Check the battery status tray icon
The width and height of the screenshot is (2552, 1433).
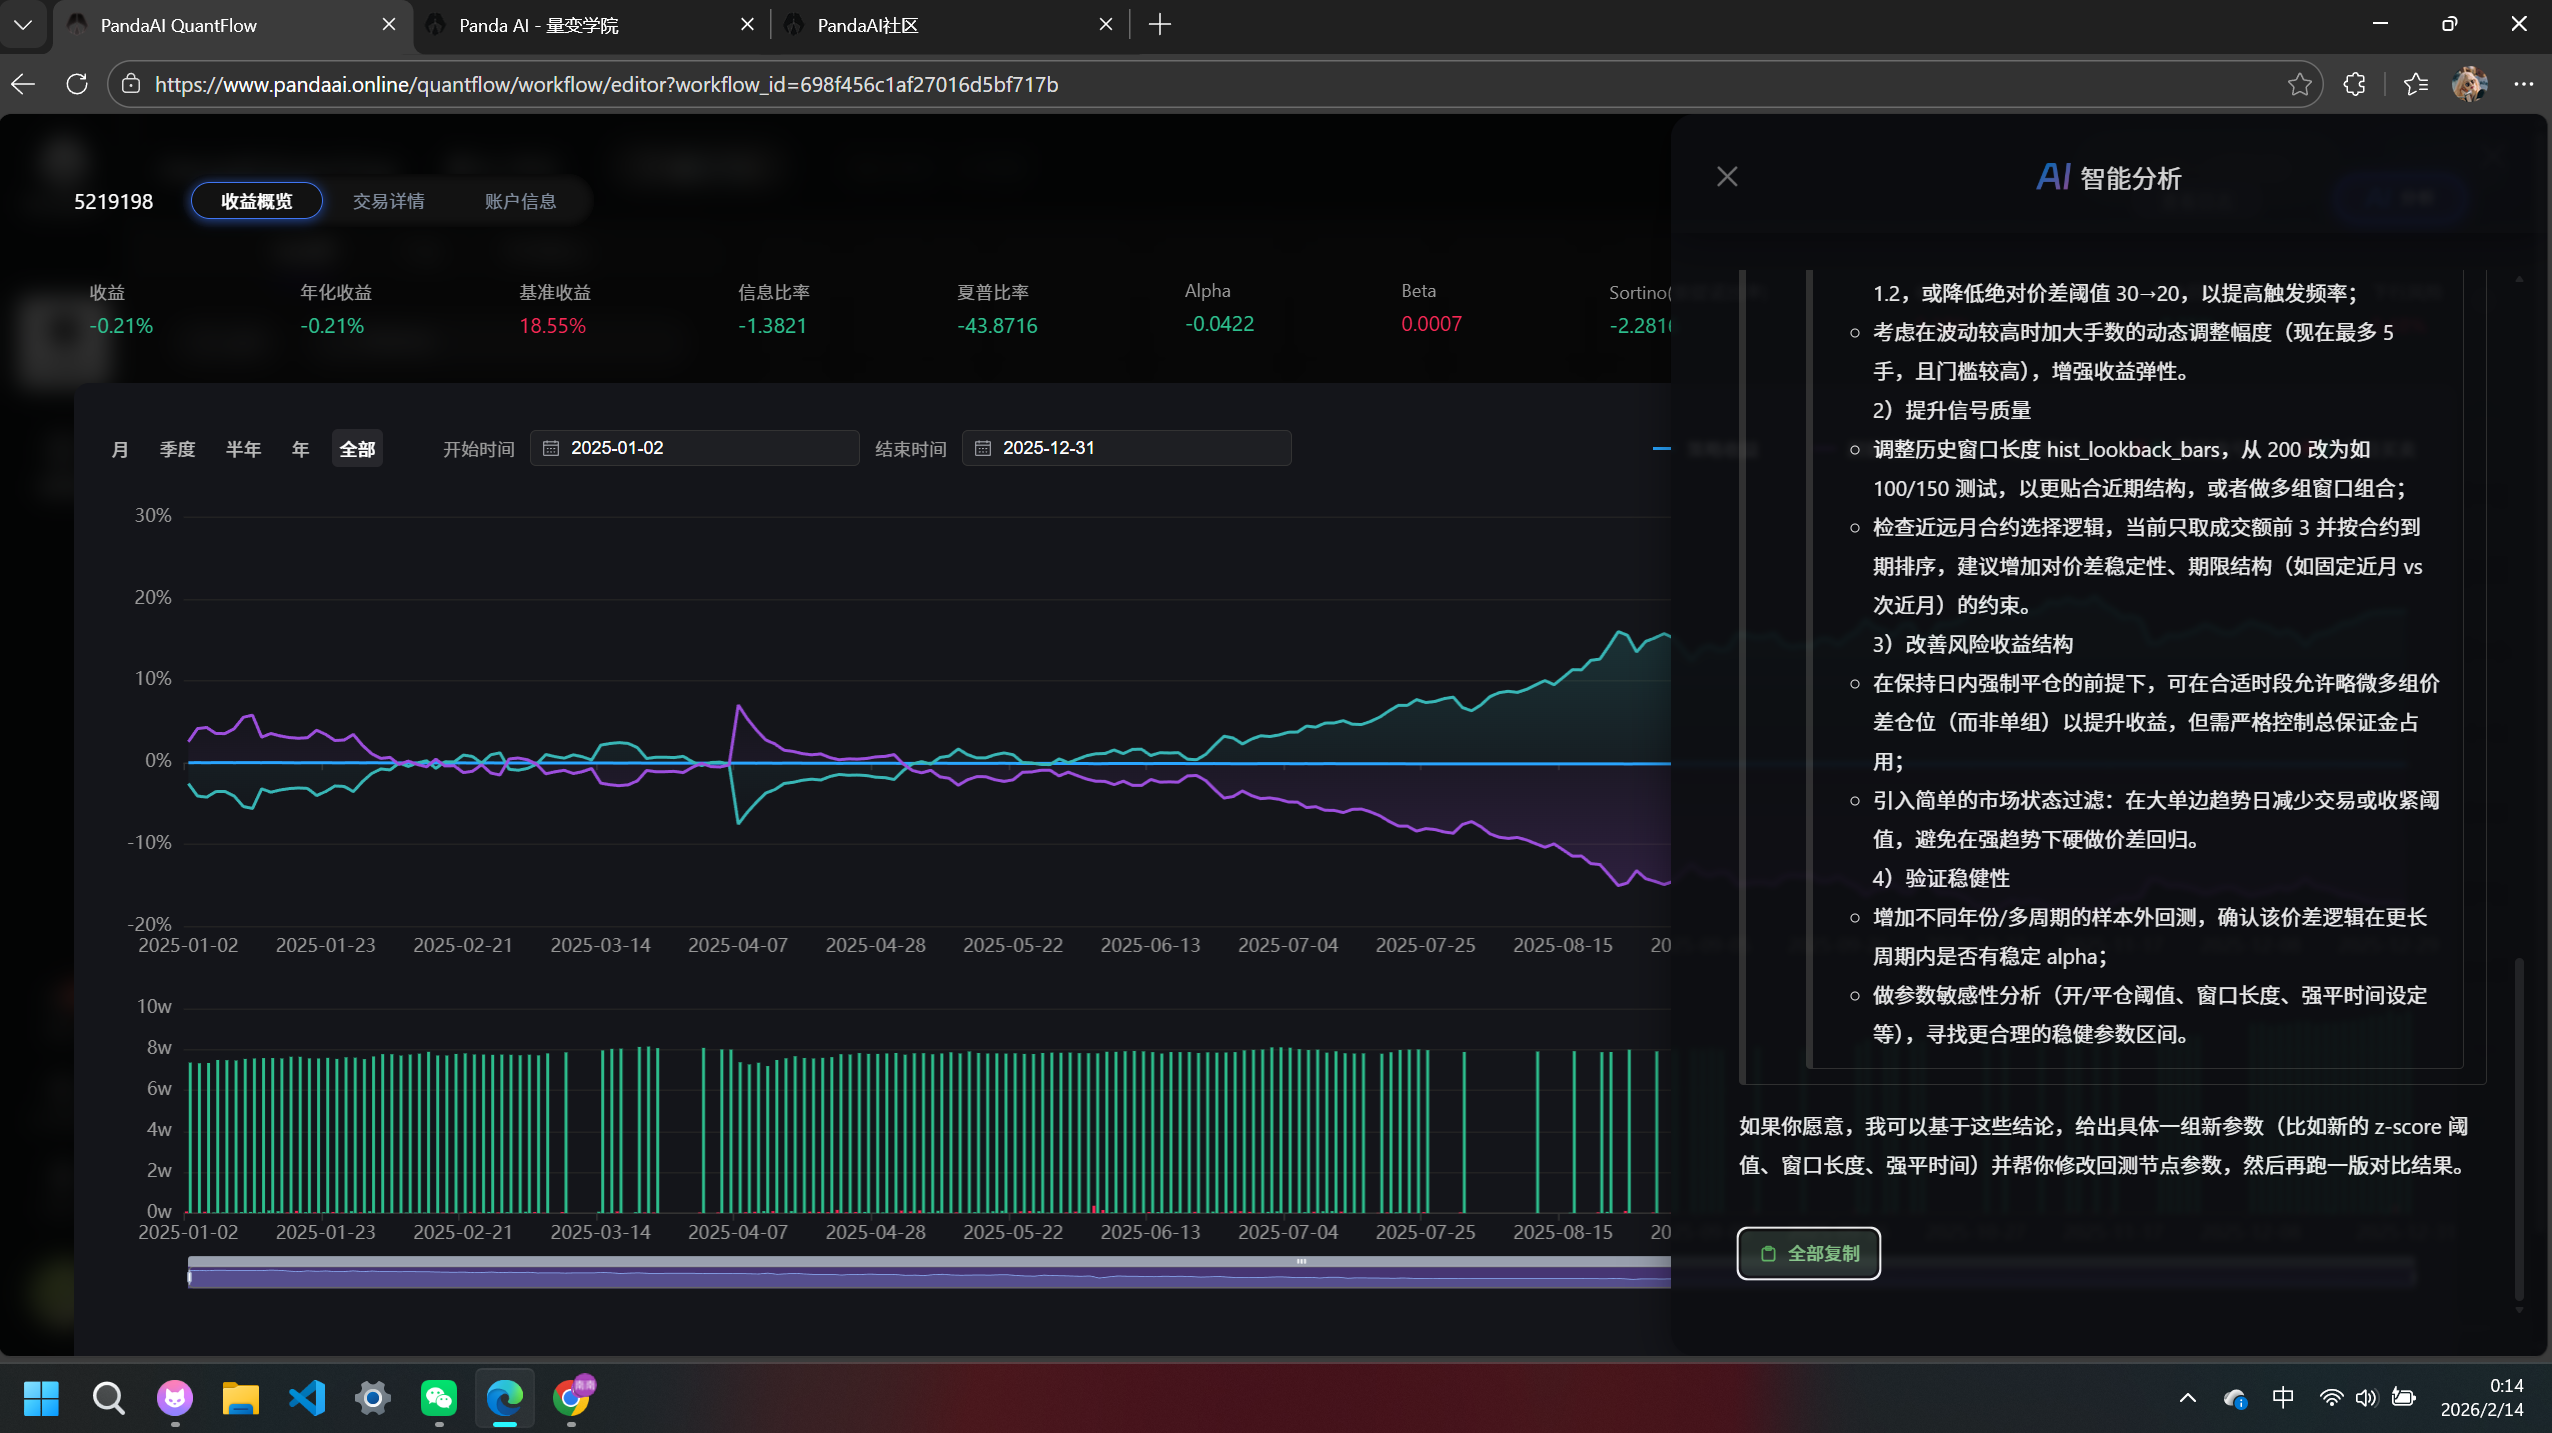pyautogui.click(x=2404, y=1398)
